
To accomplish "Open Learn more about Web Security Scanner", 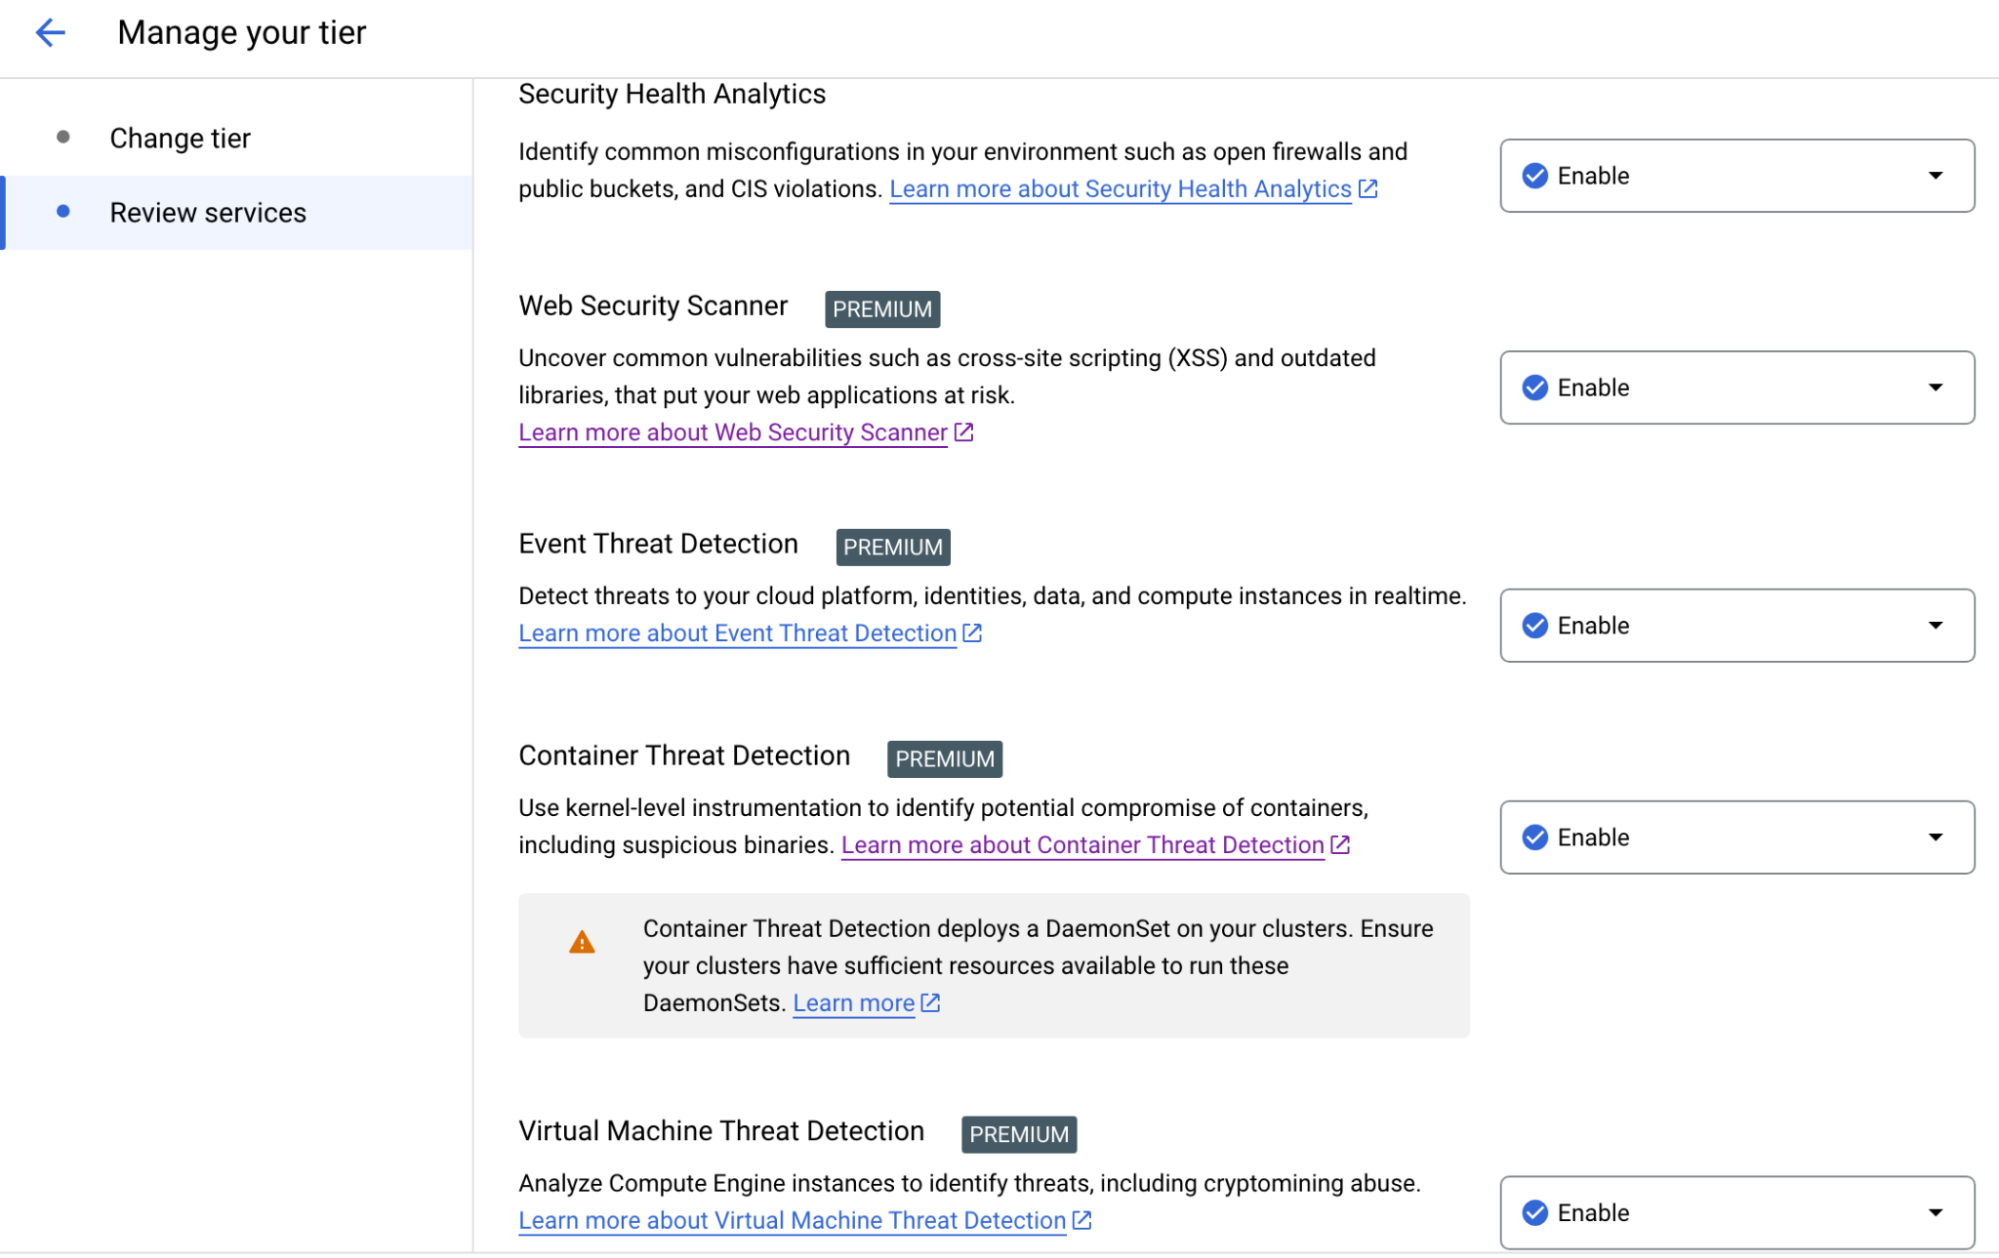I will pos(732,433).
